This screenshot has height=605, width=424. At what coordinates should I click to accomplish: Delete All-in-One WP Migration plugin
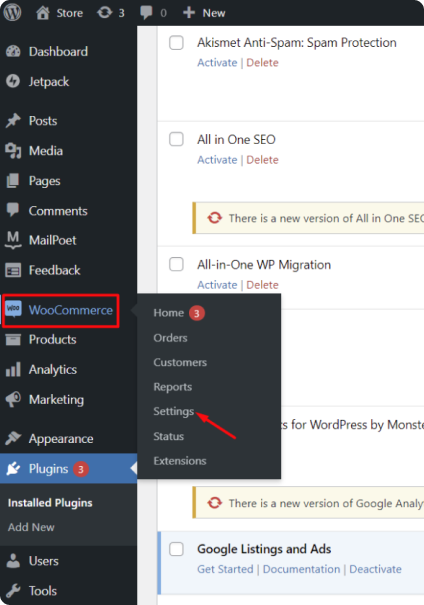pyautogui.click(x=262, y=285)
